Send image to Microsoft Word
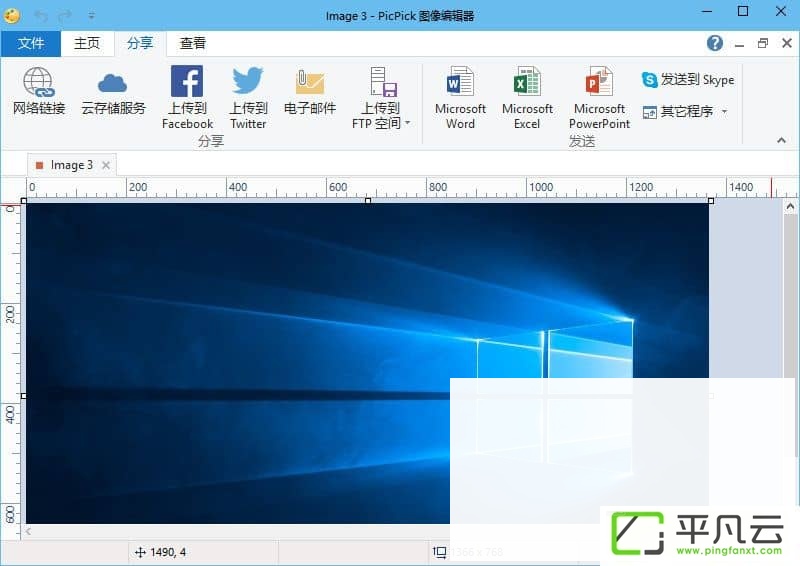This screenshot has height=566, width=800. pyautogui.click(x=460, y=97)
